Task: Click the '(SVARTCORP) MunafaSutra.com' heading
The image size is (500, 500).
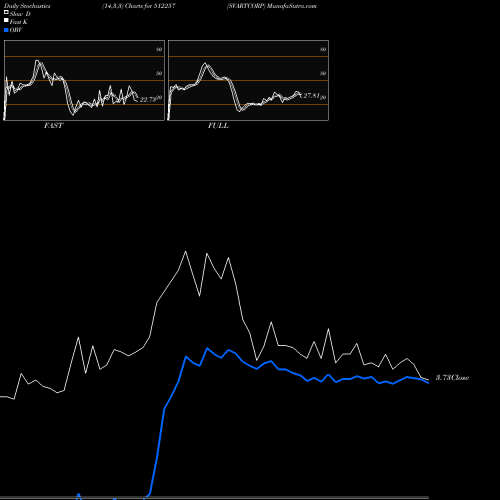Action: point(272,6)
